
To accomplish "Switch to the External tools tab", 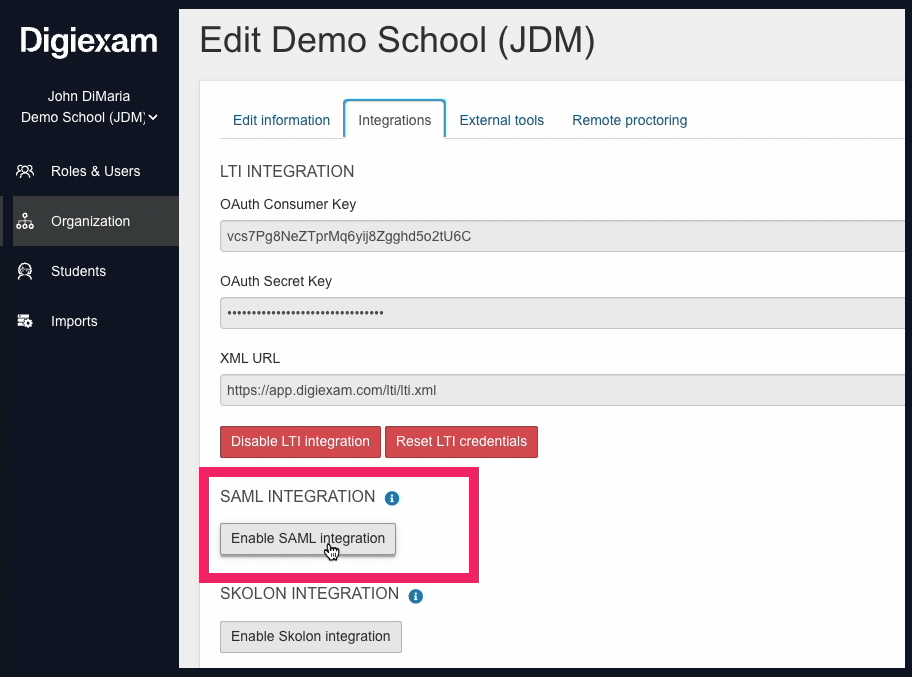I will tap(501, 120).
